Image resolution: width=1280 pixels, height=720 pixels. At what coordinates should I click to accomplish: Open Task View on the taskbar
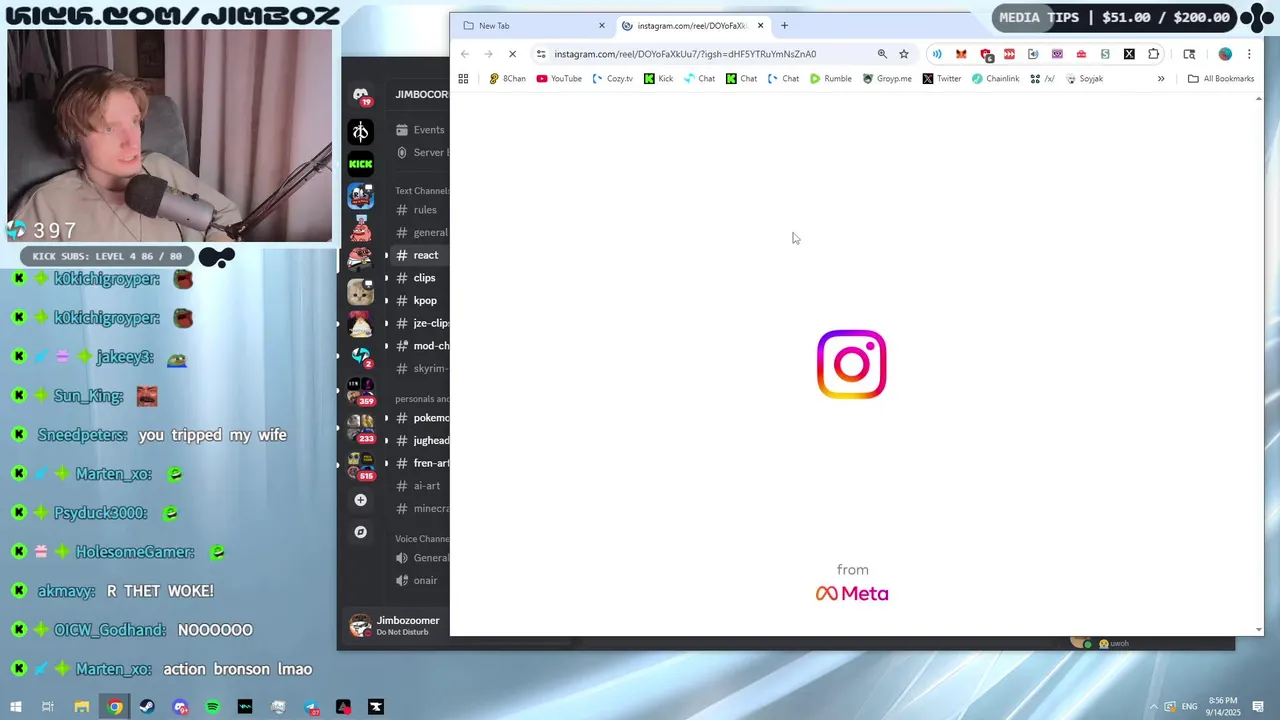coord(48,707)
